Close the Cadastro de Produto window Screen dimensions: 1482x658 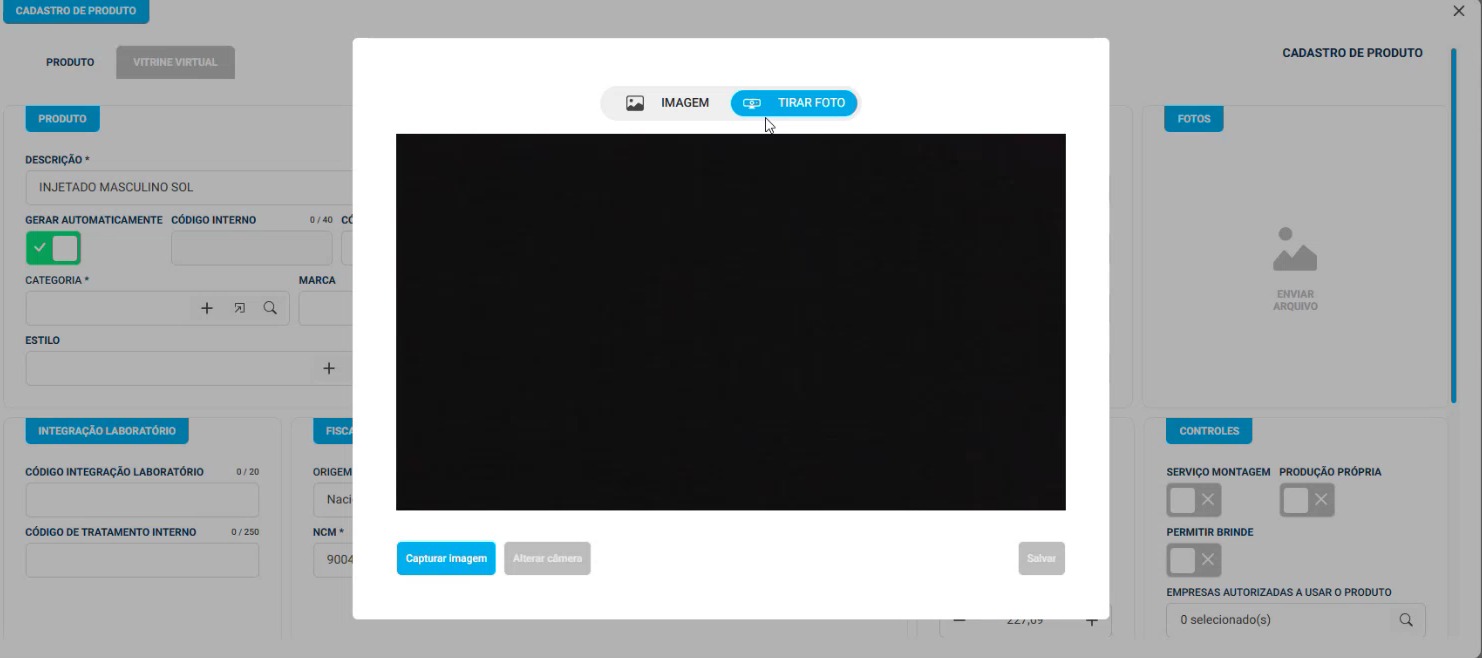coord(1459,11)
